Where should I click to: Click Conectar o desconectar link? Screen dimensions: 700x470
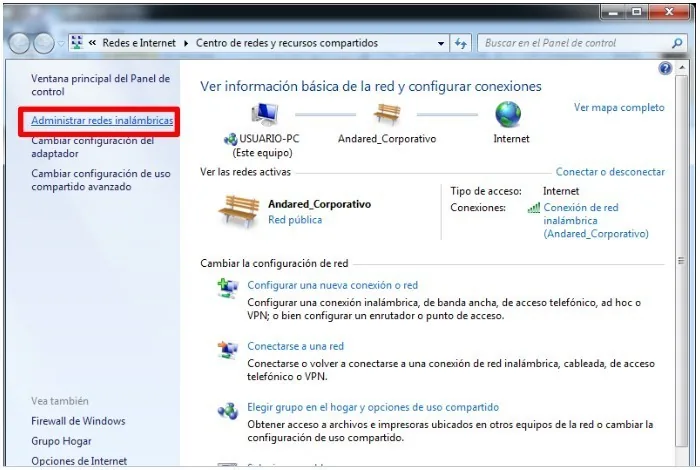pyautogui.click(x=610, y=172)
